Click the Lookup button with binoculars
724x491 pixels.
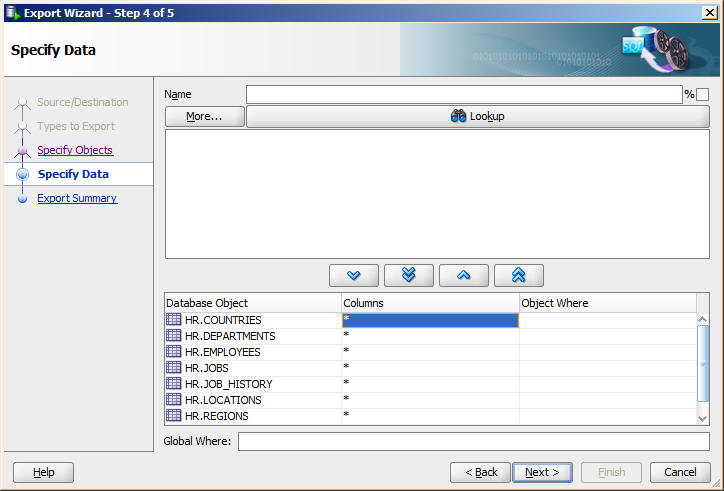(x=478, y=116)
